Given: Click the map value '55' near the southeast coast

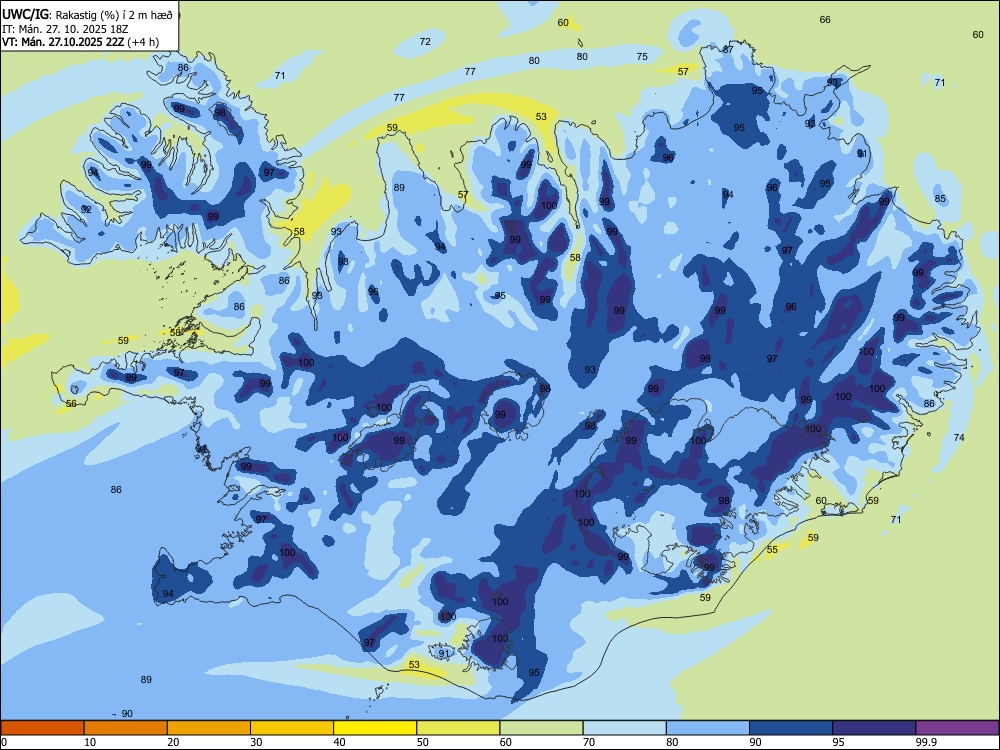Looking at the screenshot, I should pyautogui.click(x=772, y=549).
